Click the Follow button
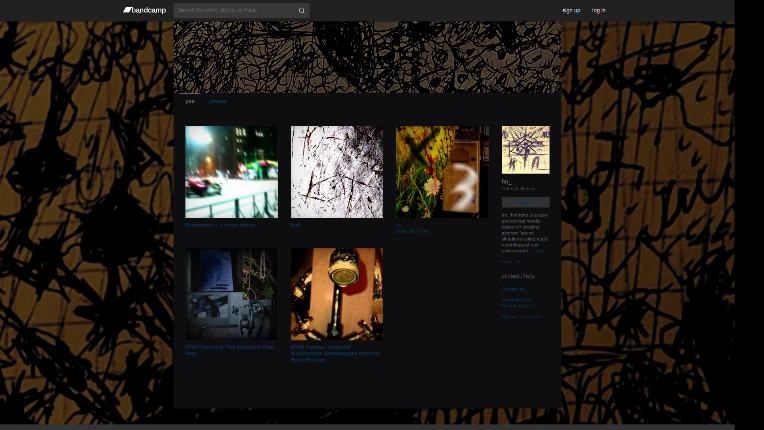This screenshot has height=430, width=764. click(526, 202)
